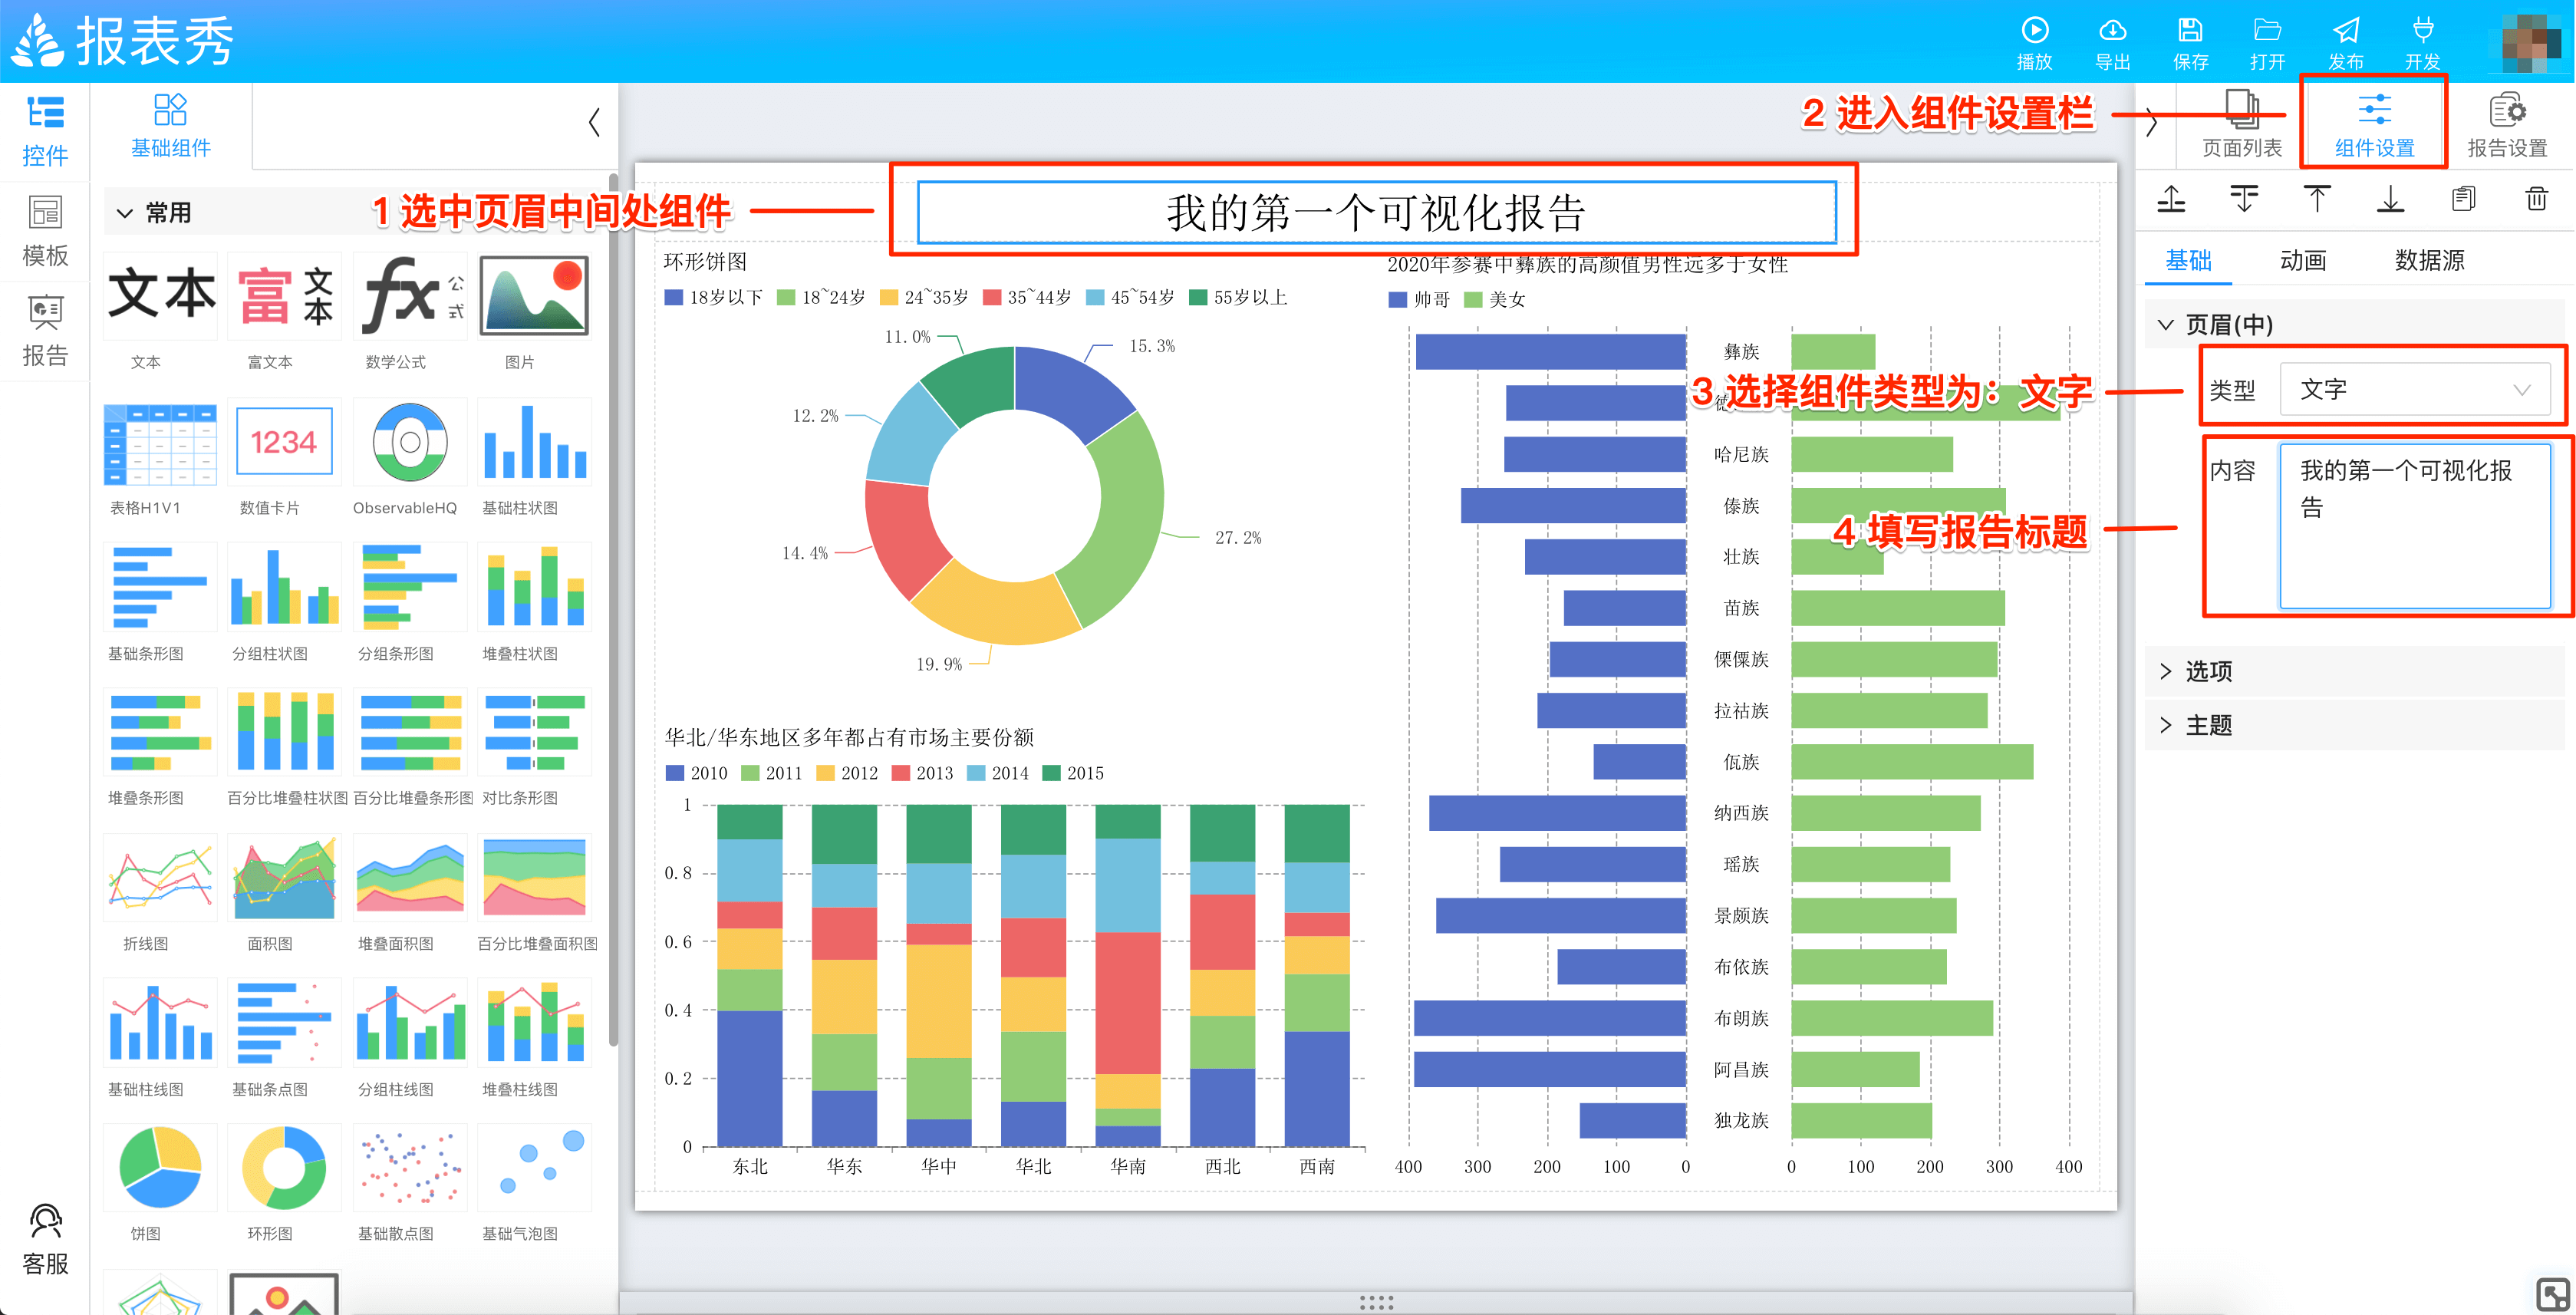Toggle the 2013 legend item

[x=922, y=773]
